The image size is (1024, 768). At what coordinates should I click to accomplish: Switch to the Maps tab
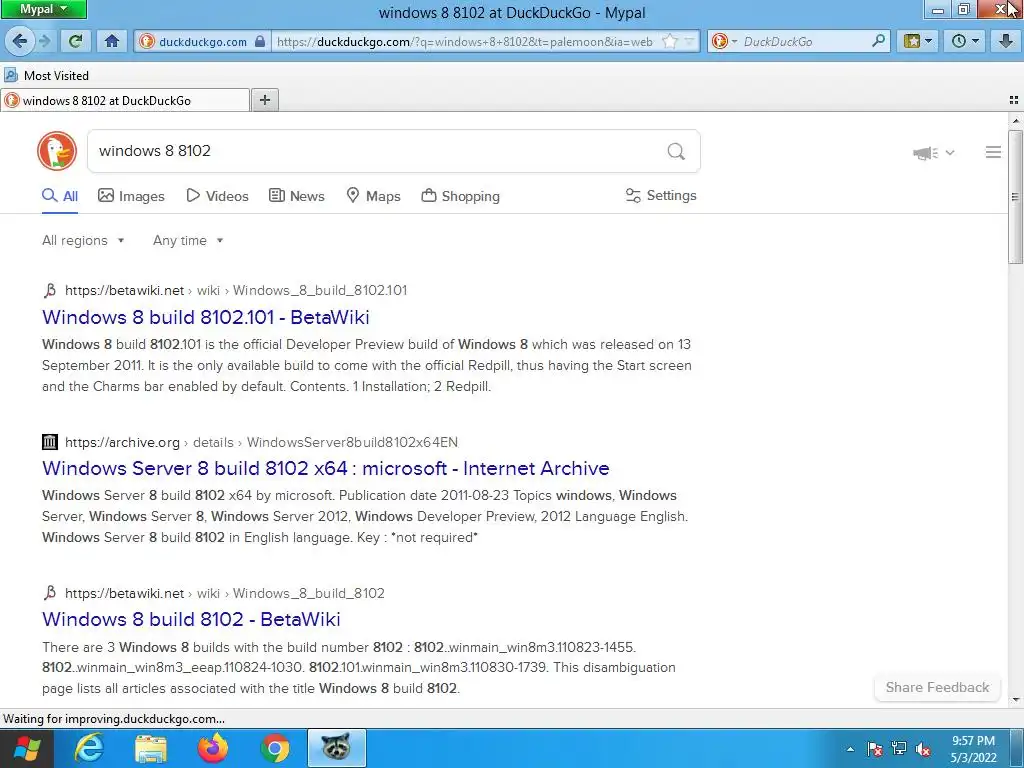(373, 196)
